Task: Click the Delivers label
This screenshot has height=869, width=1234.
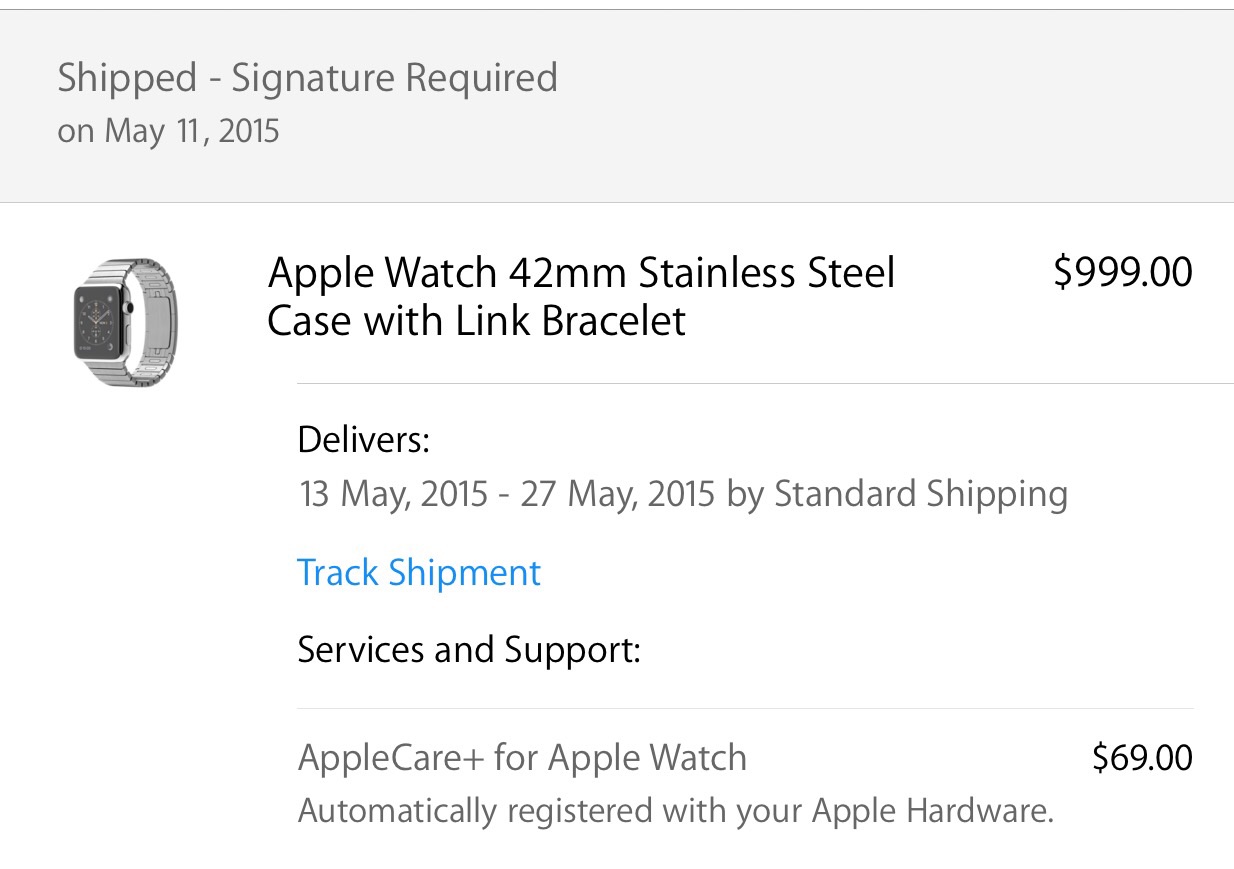Action: [x=364, y=439]
